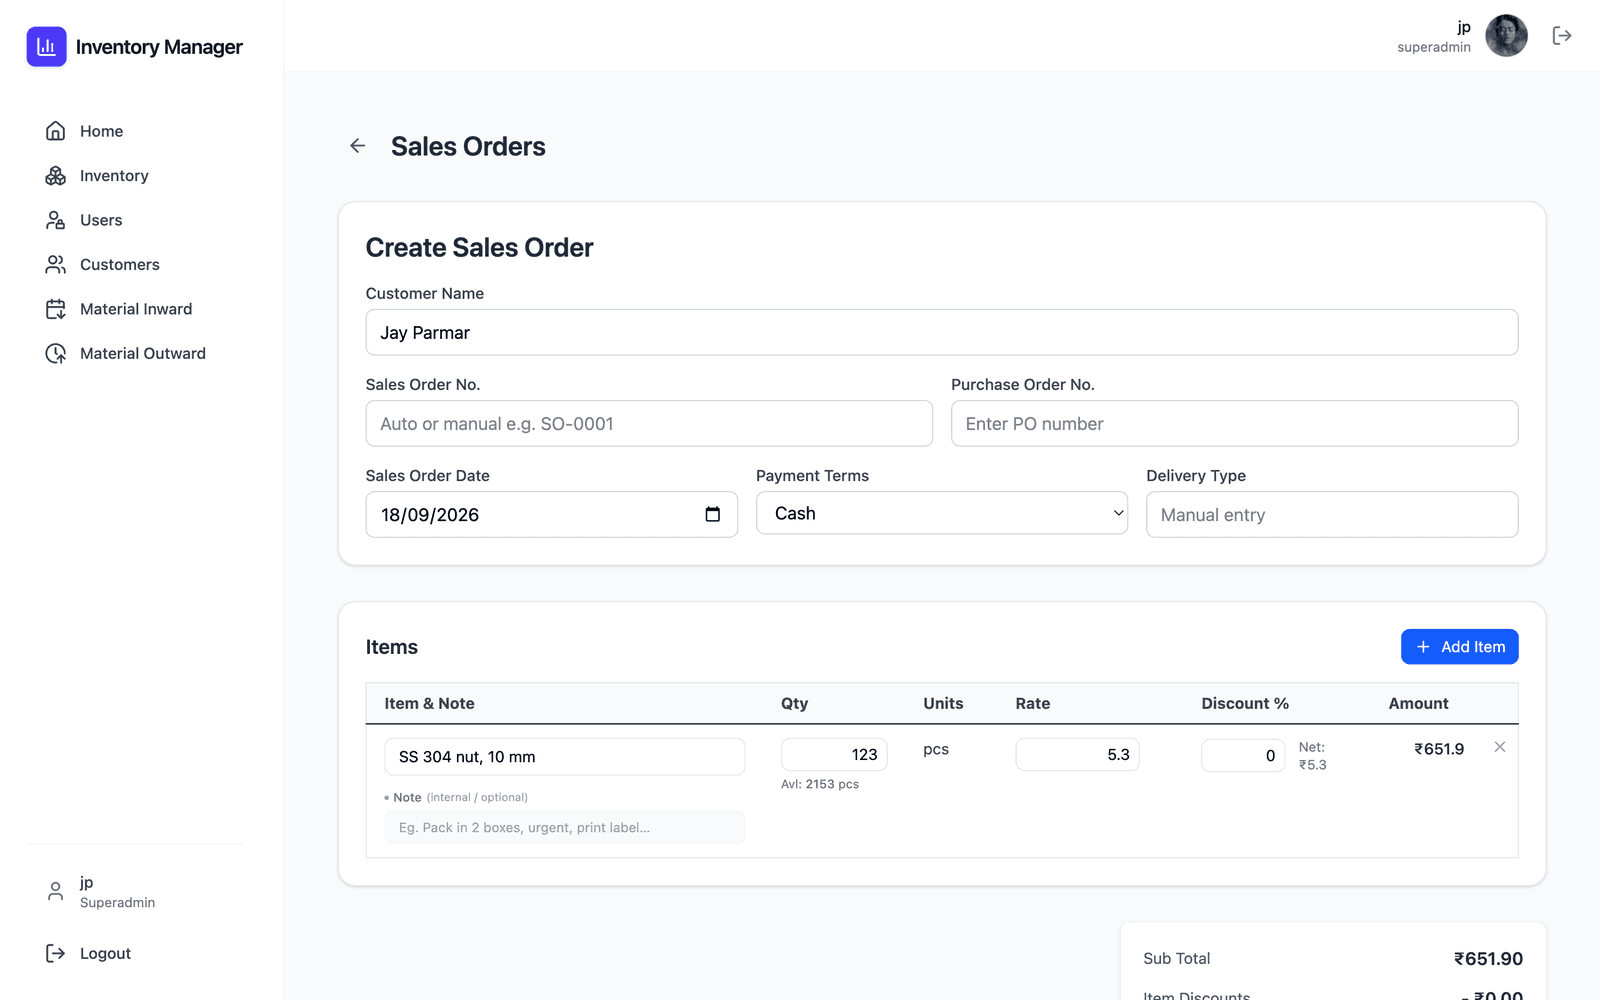The image size is (1600, 1000).
Task: Open Inventory via its boxes icon
Action: pyautogui.click(x=56, y=176)
